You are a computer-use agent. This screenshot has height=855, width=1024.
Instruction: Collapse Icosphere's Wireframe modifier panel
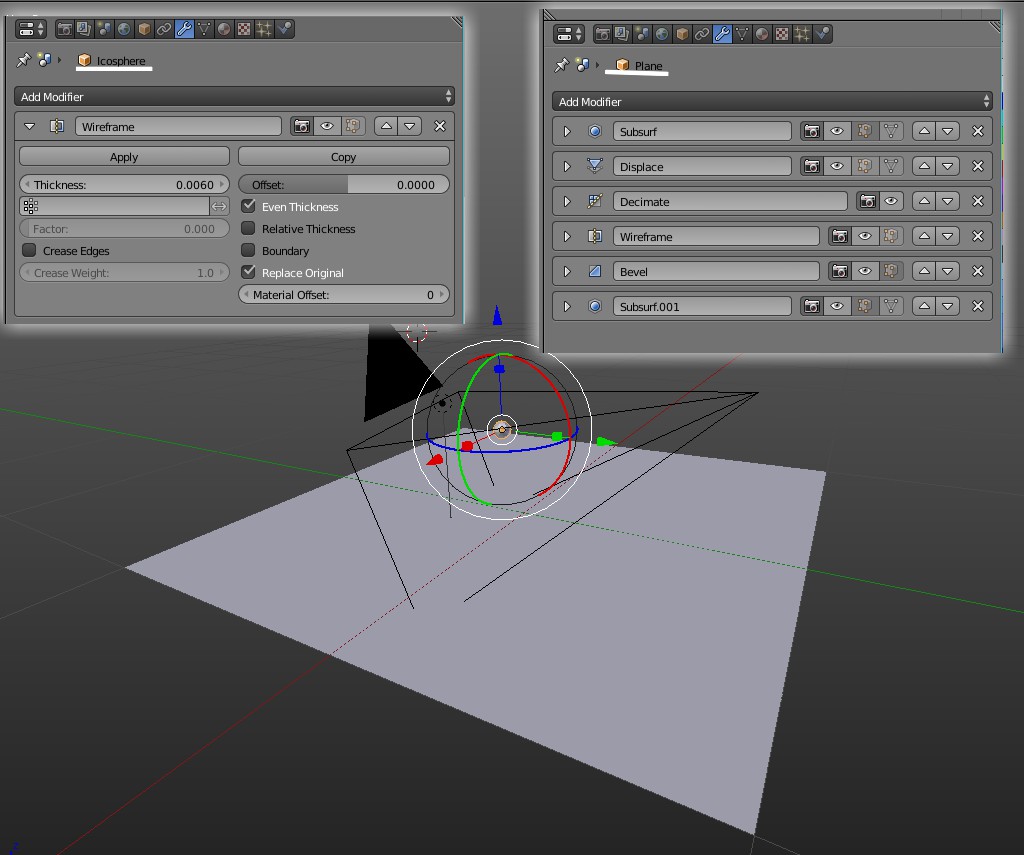pos(29,126)
